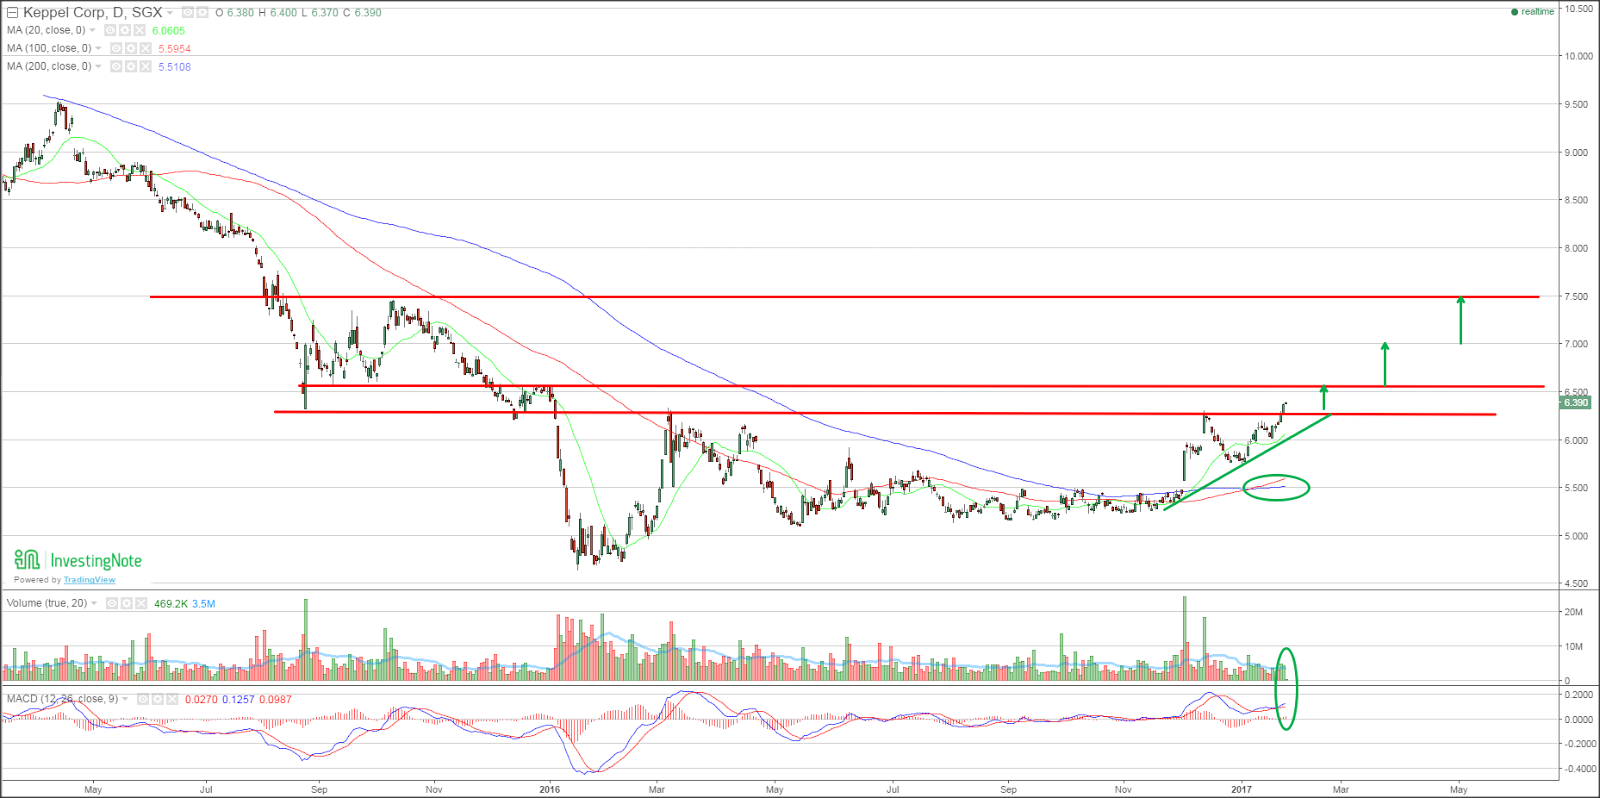The image size is (1600, 798).
Task: Open MA 20 indicator settings gear
Action: [x=125, y=31]
